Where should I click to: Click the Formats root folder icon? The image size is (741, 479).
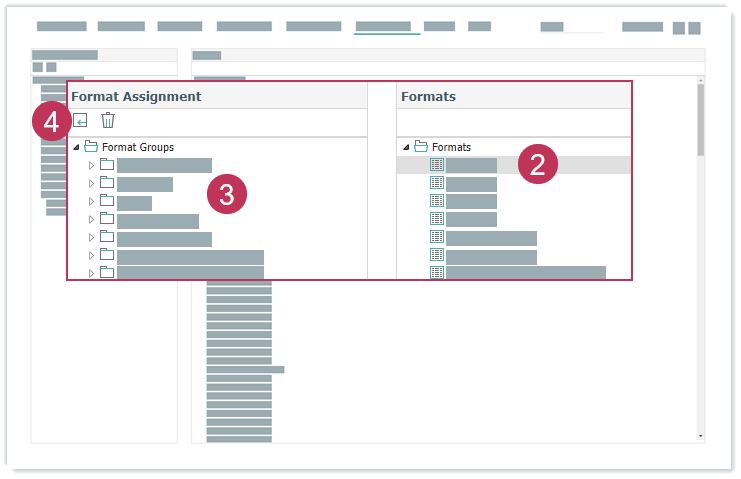coord(420,147)
